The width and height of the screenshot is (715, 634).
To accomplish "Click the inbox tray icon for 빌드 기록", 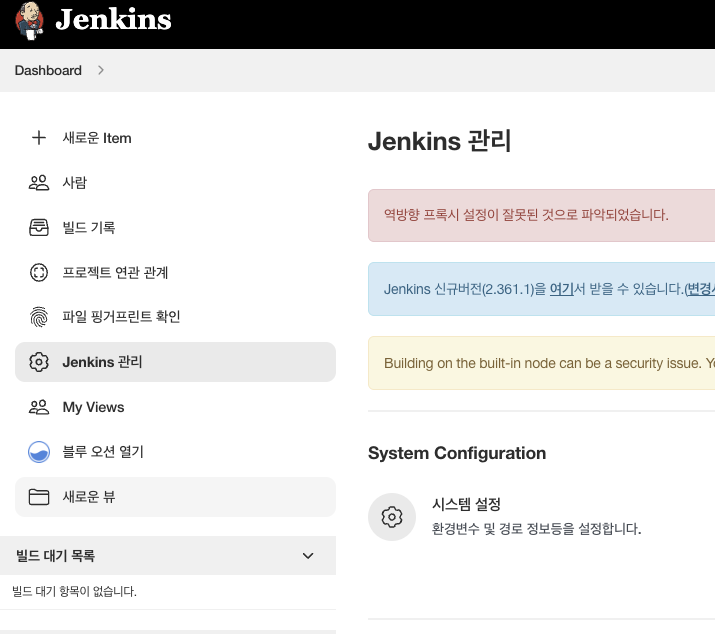I will point(39,227).
